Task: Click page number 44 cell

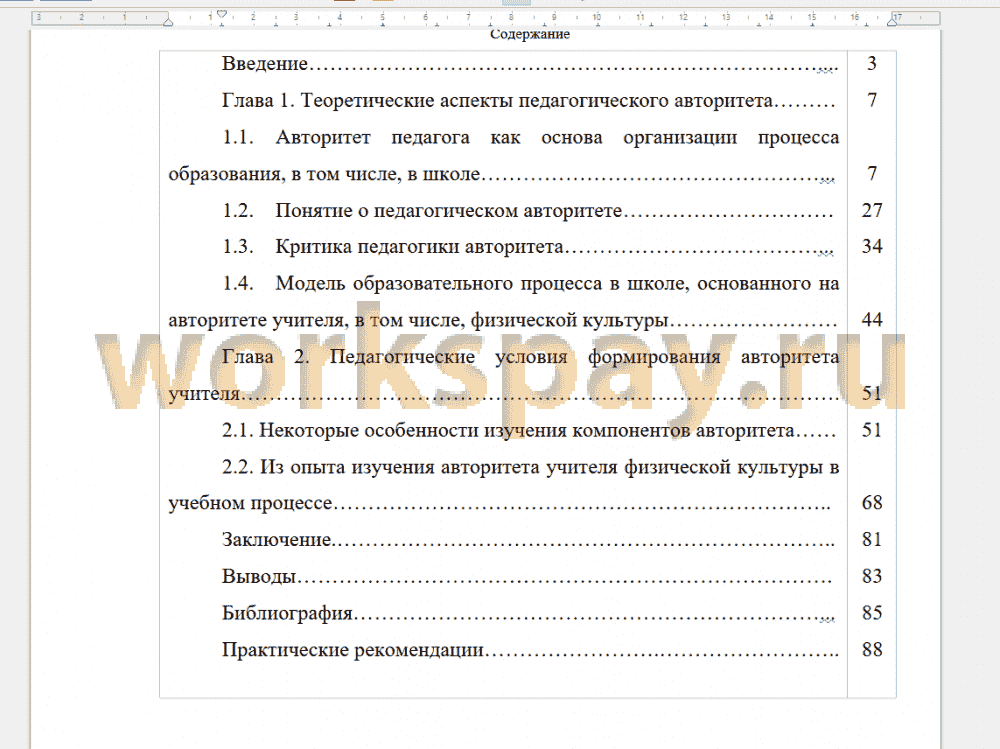Action: pyautogui.click(x=872, y=320)
